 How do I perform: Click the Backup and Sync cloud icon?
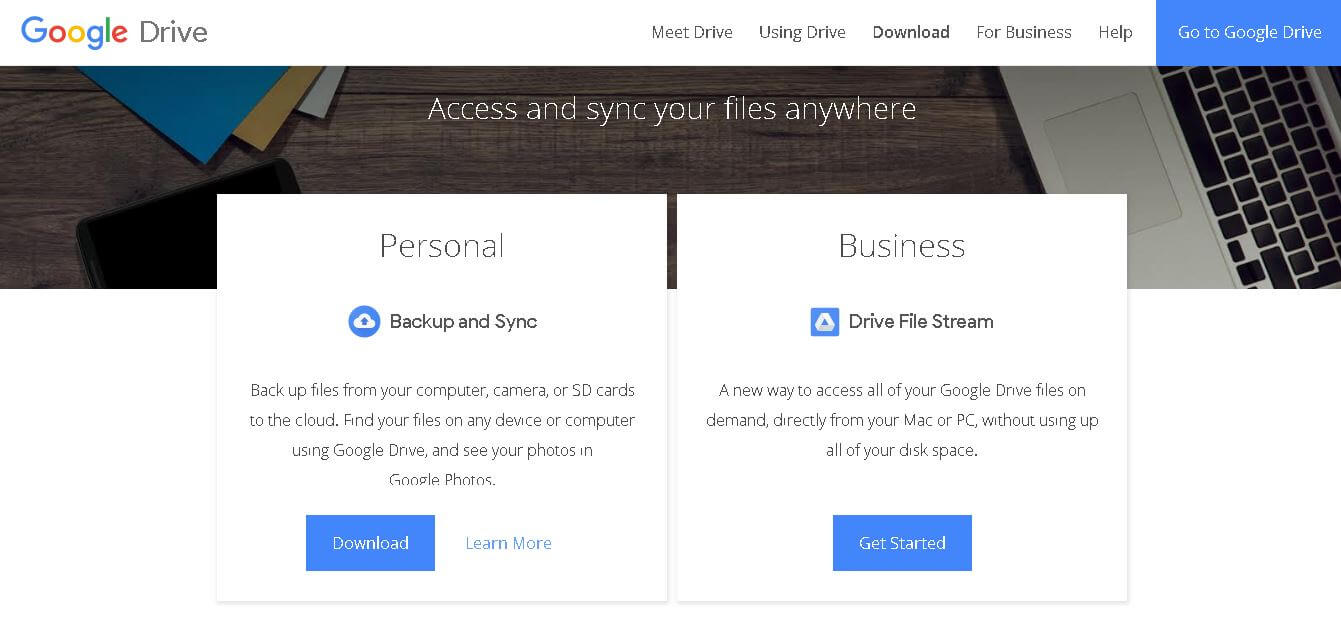tap(364, 321)
